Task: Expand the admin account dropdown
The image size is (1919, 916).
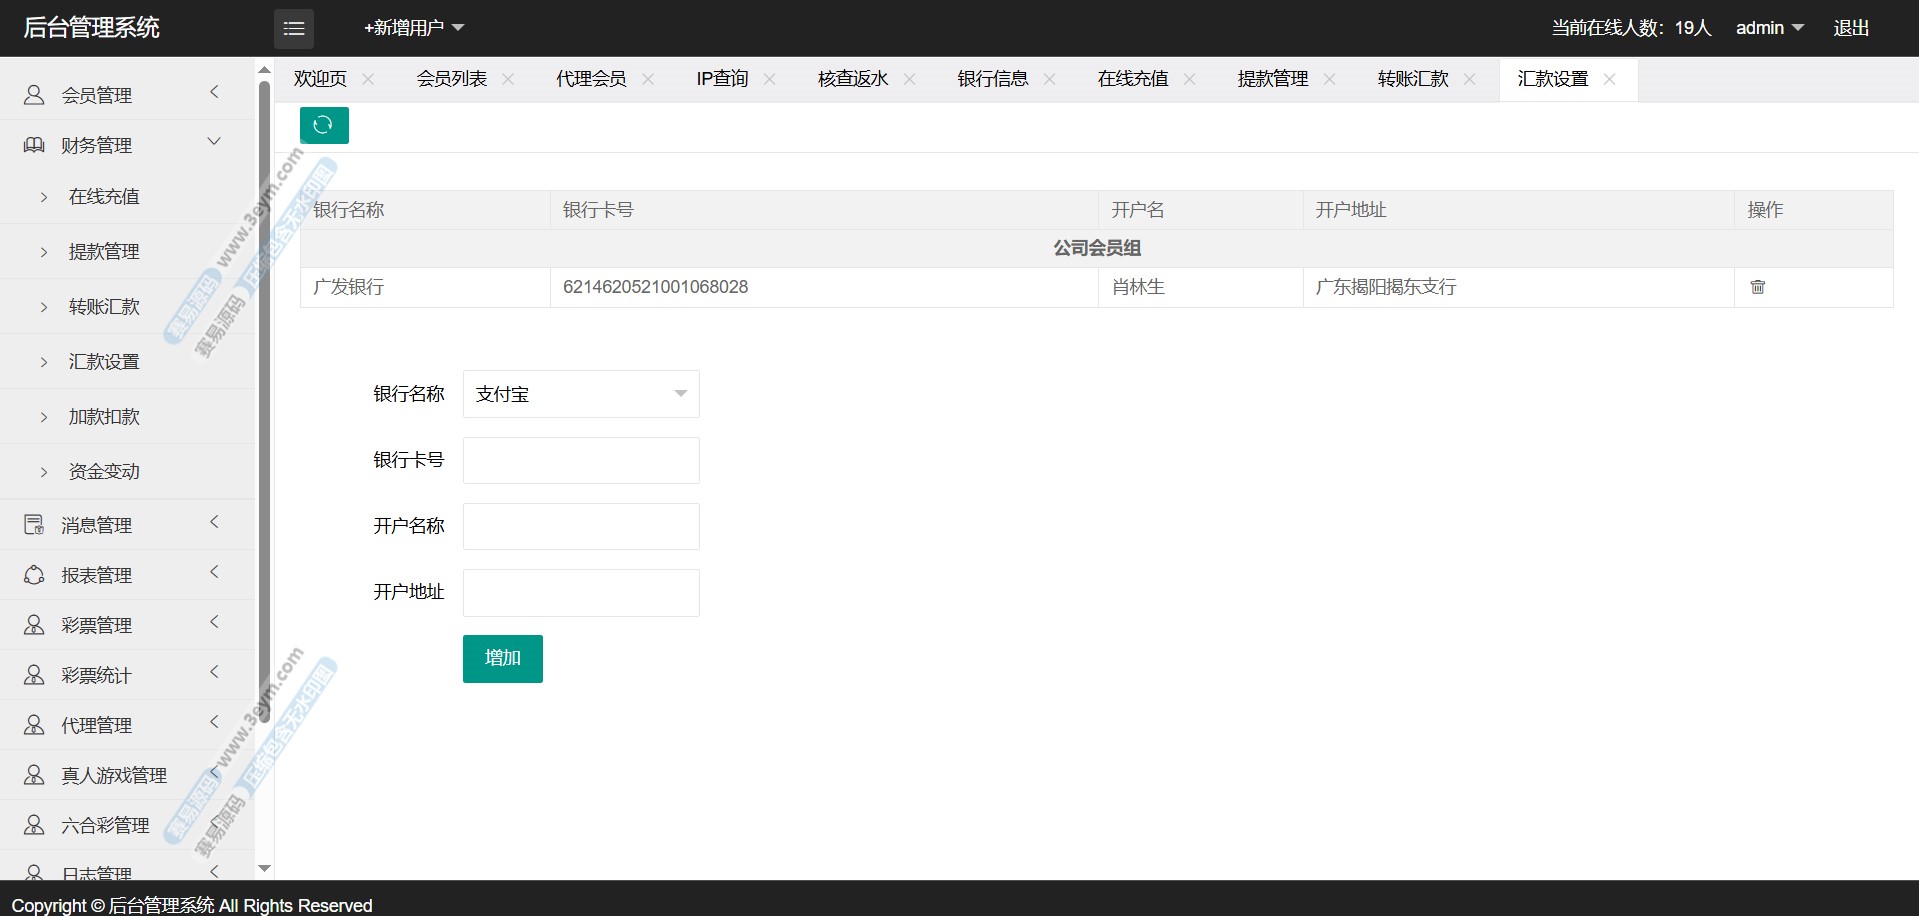Action: point(1768,28)
